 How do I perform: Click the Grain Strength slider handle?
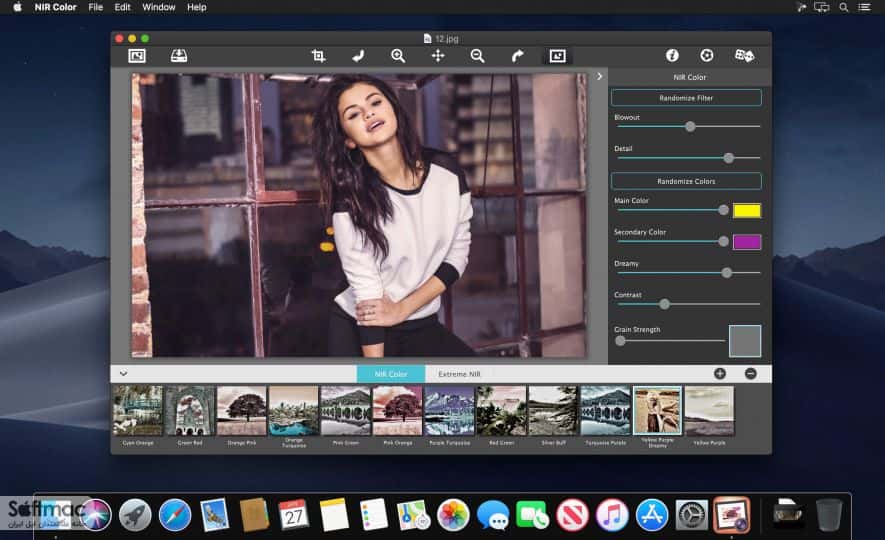(x=620, y=341)
